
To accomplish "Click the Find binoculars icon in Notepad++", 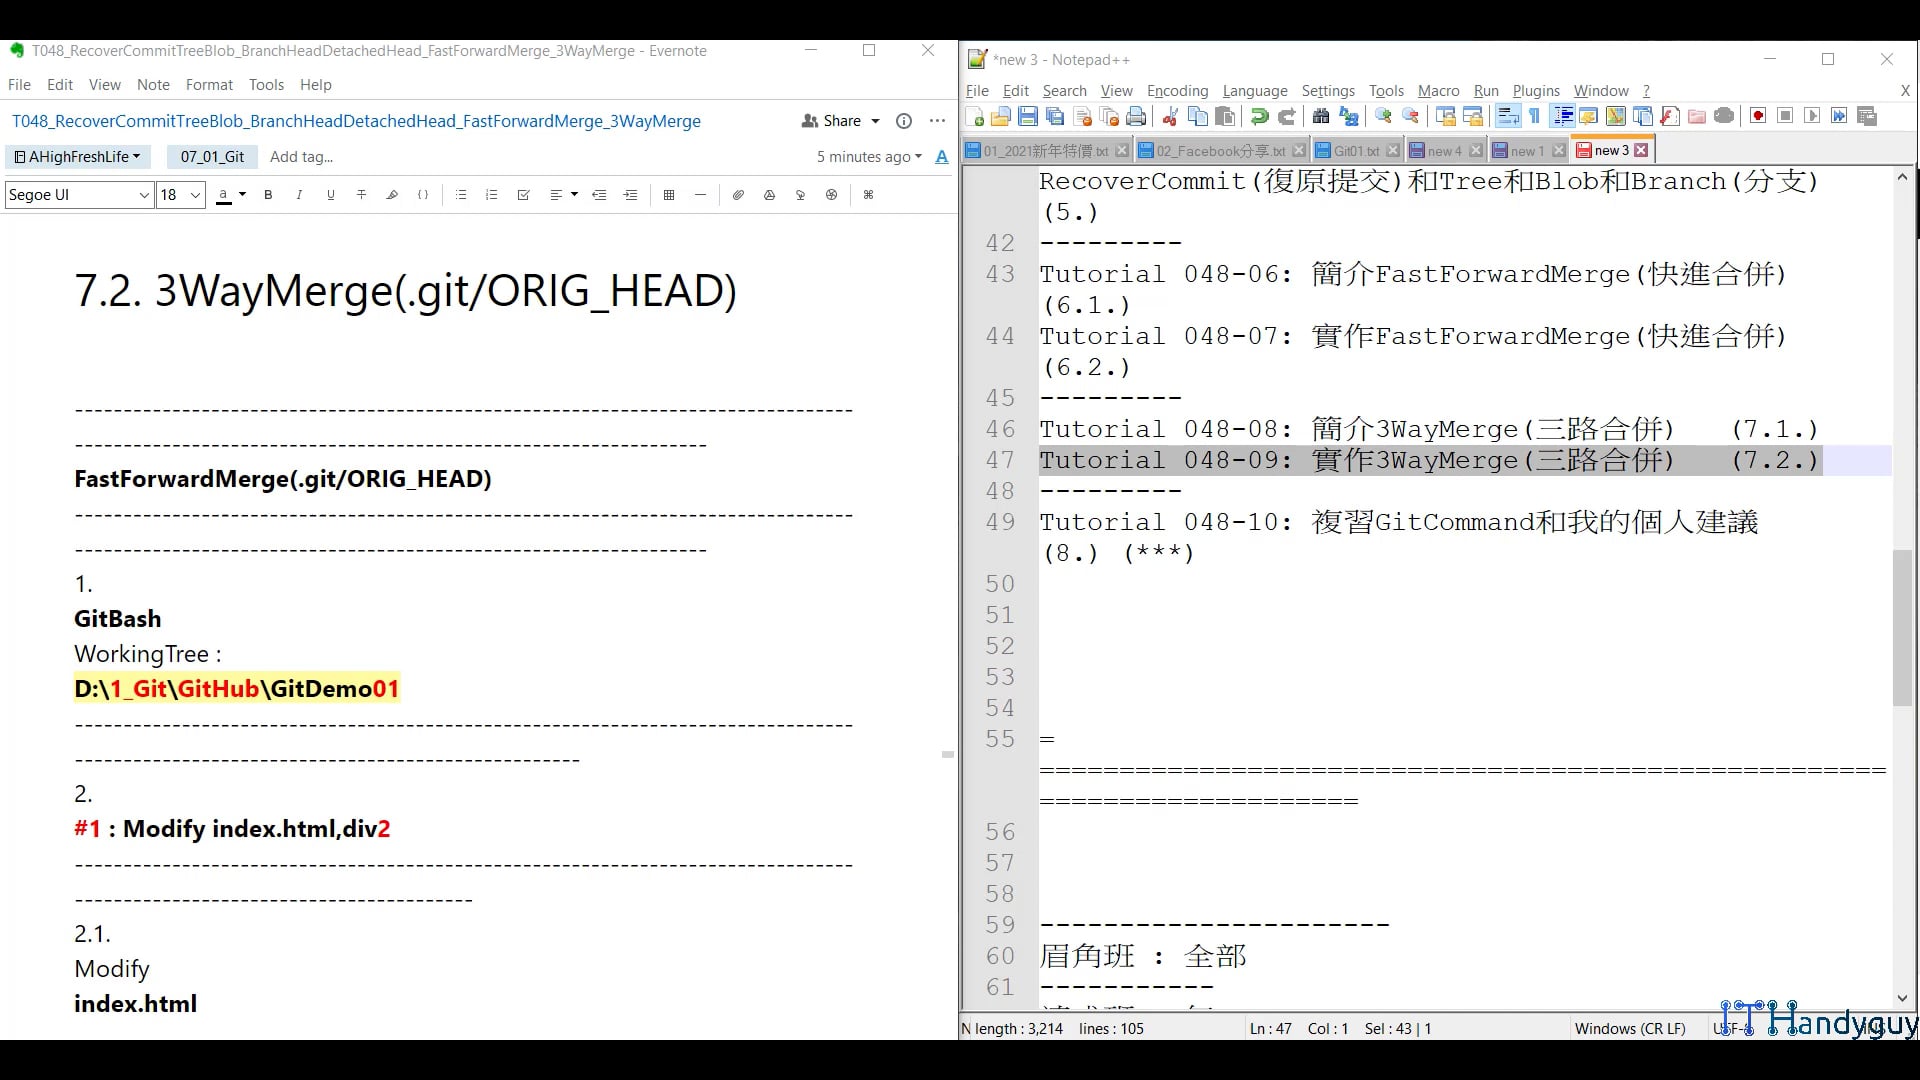I will (x=1321, y=117).
